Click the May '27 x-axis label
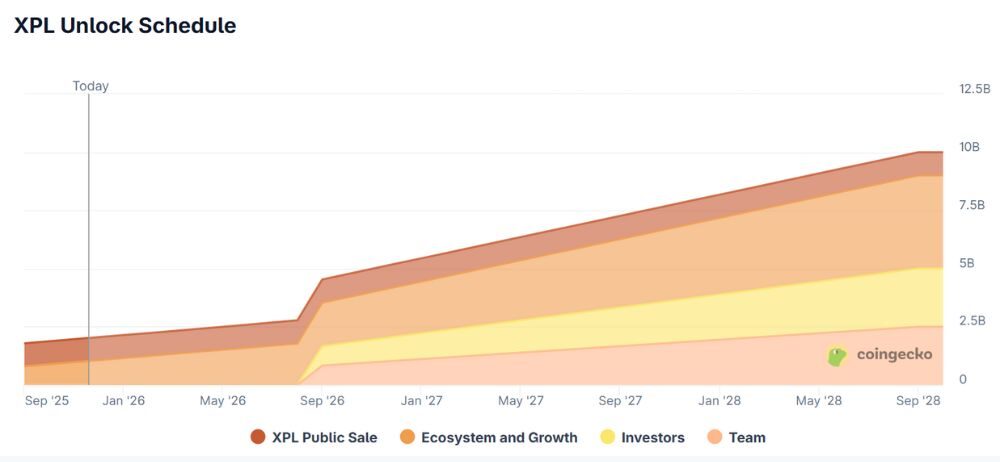This screenshot has width=1000, height=462. pos(521,401)
